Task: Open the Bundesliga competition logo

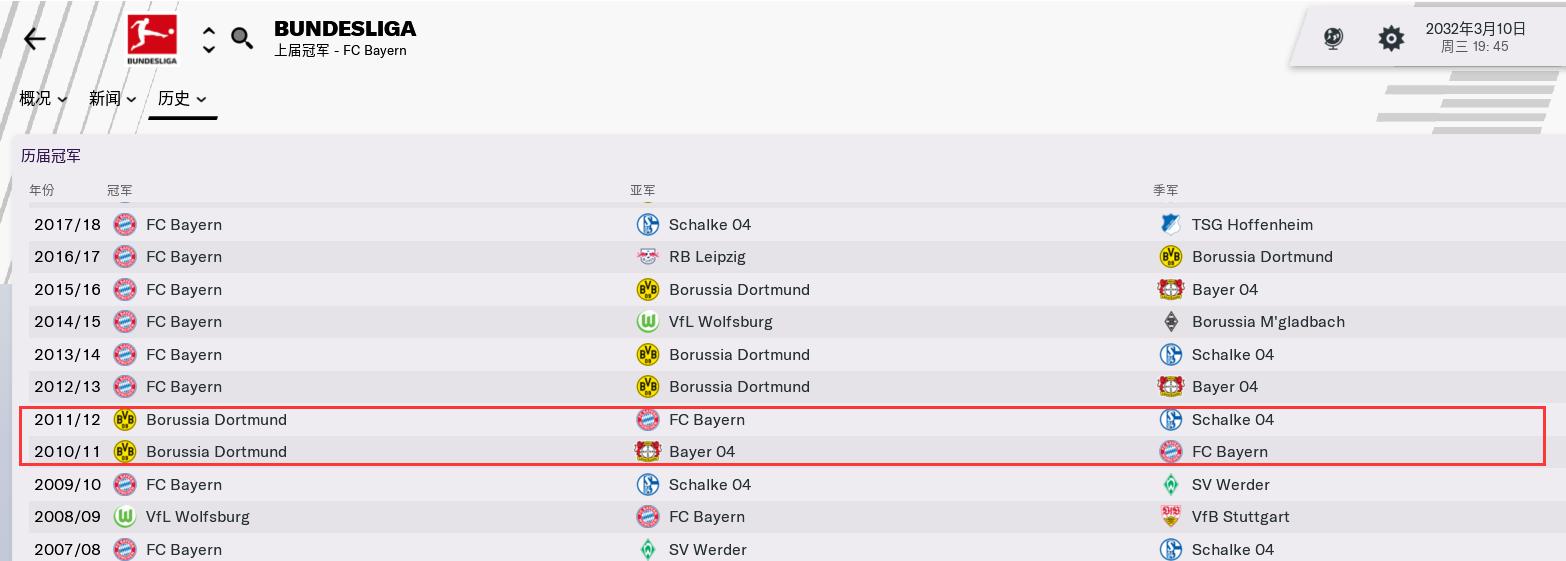Action: pyautogui.click(x=152, y=40)
